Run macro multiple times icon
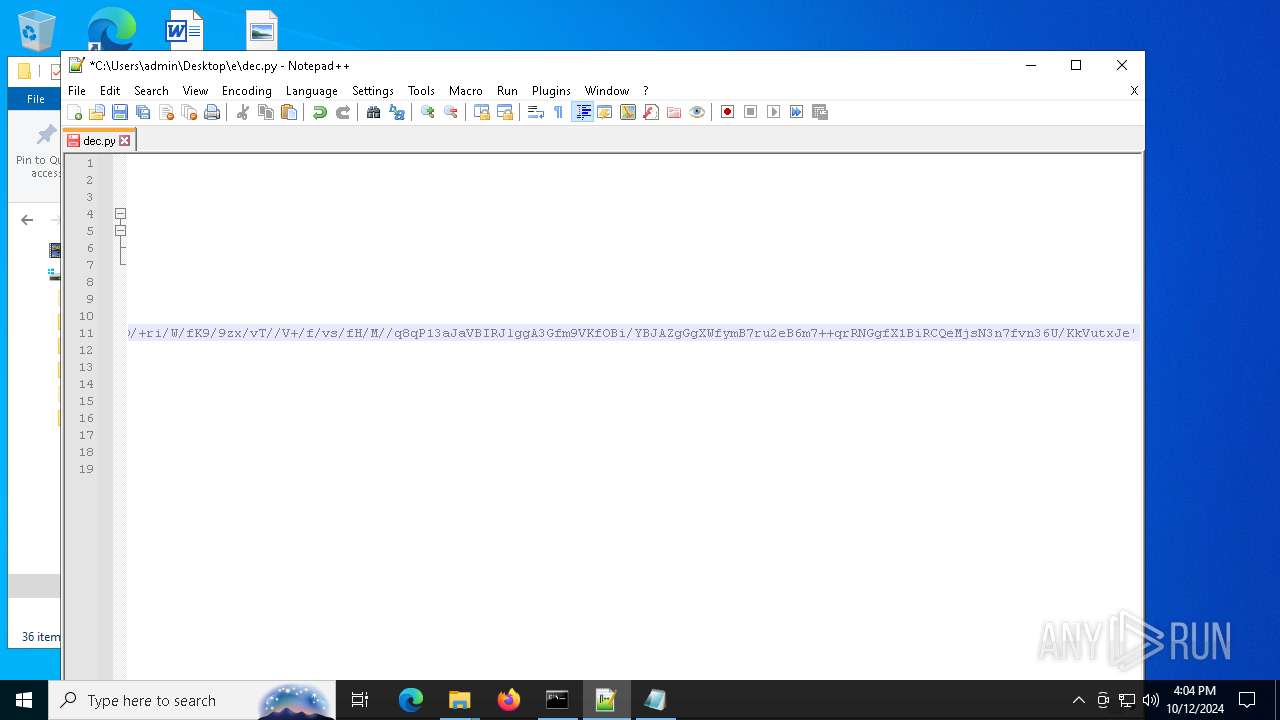Image resolution: width=1280 pixels, height=720 pixels. coord(796,112)
